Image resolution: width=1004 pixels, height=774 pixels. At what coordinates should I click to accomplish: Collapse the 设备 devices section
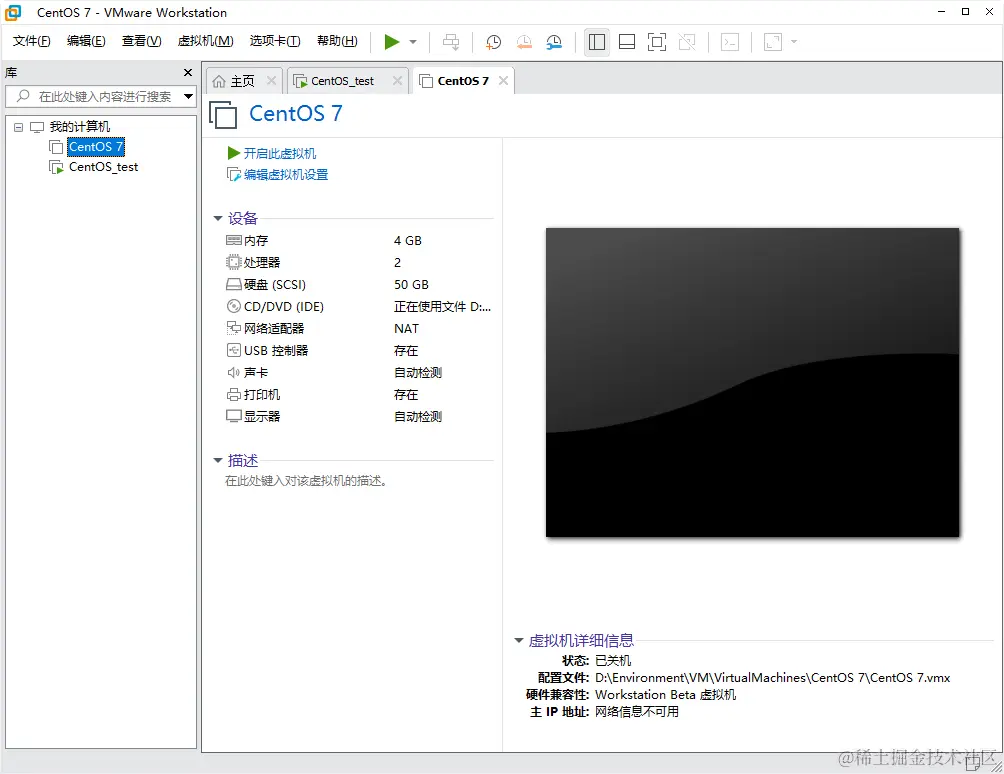pos(218,218)
